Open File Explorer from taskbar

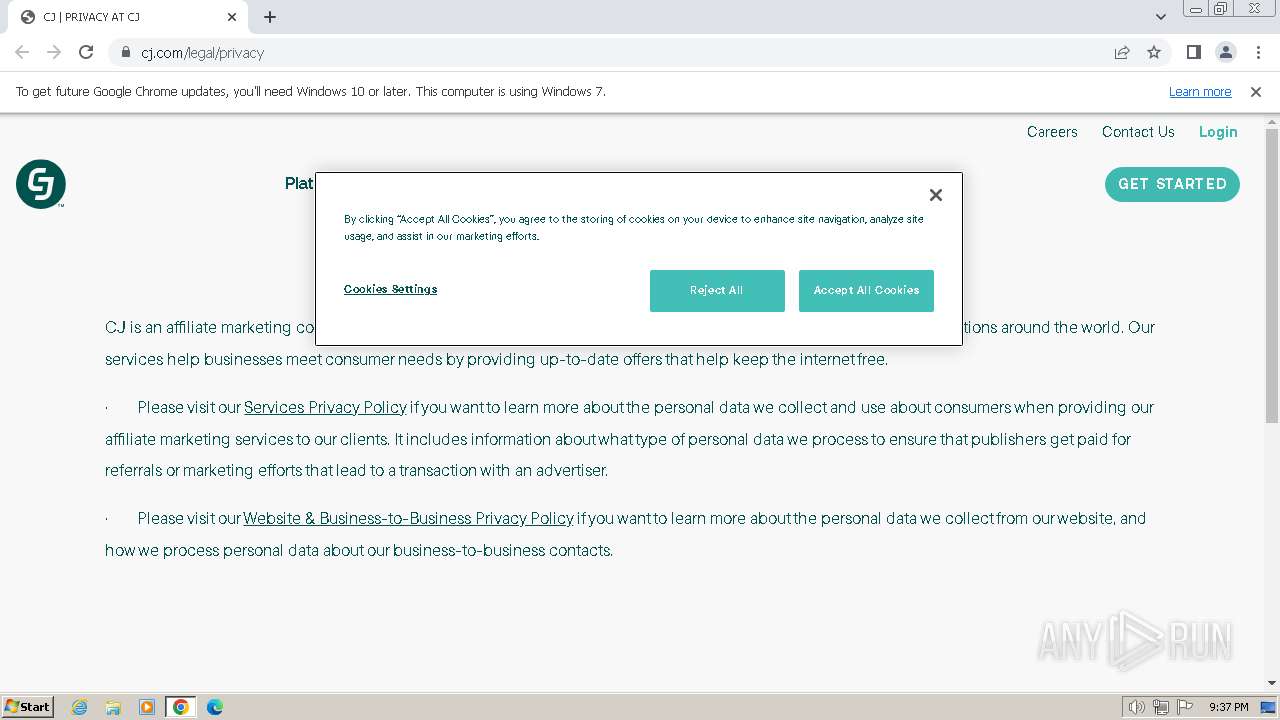113,707
